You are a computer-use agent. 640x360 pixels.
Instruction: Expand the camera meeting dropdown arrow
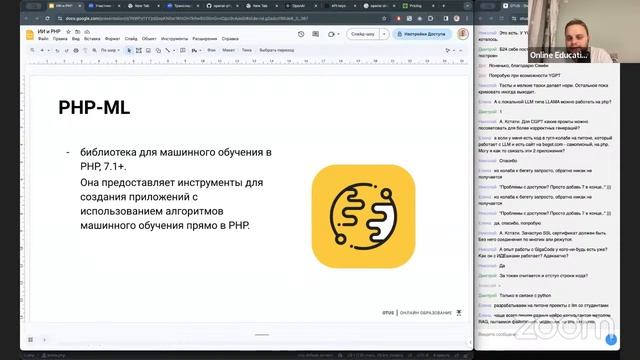[338, 34]
